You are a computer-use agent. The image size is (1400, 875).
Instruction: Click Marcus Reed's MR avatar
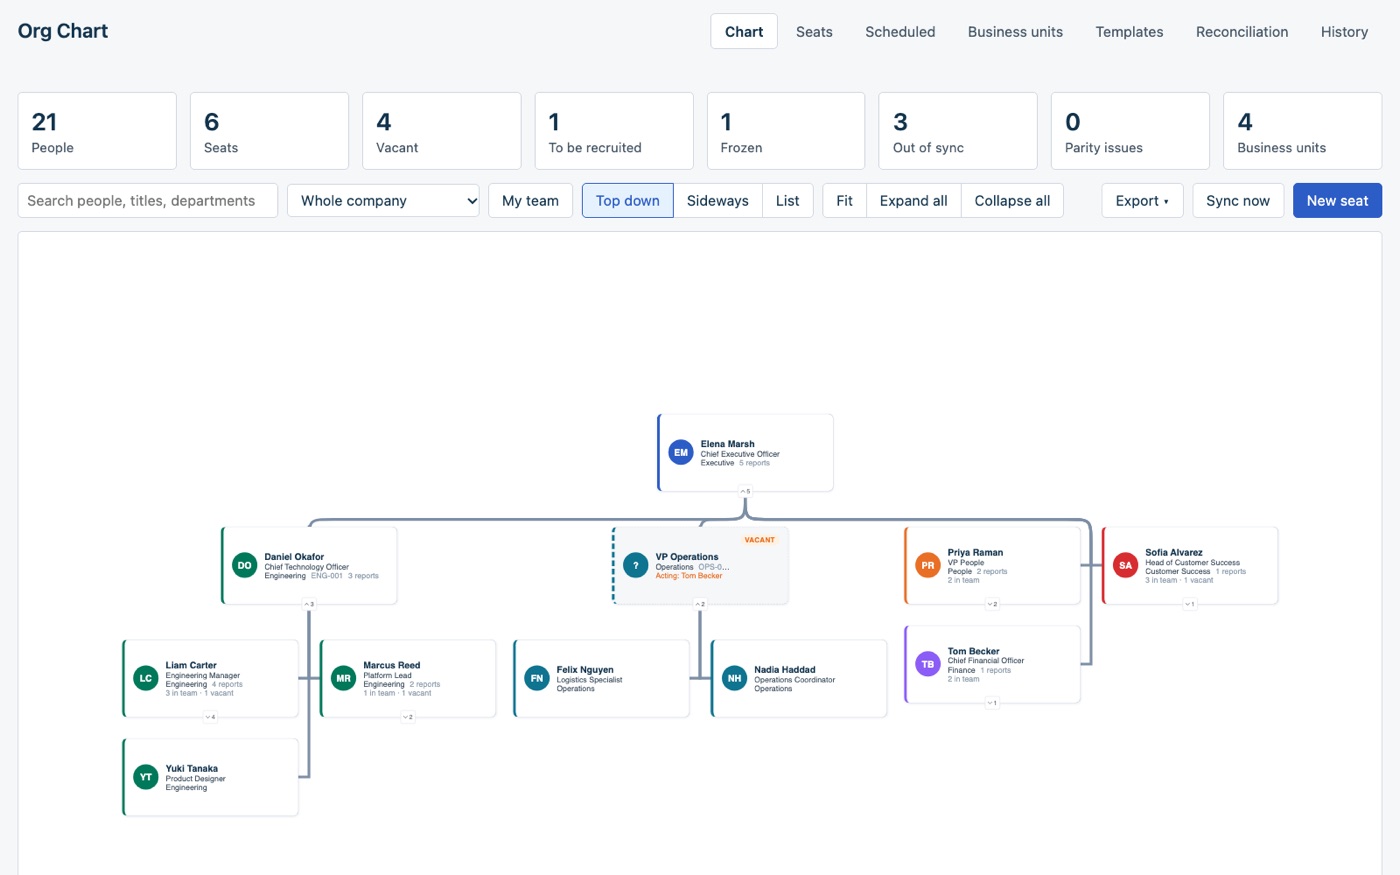coord(343,678)
